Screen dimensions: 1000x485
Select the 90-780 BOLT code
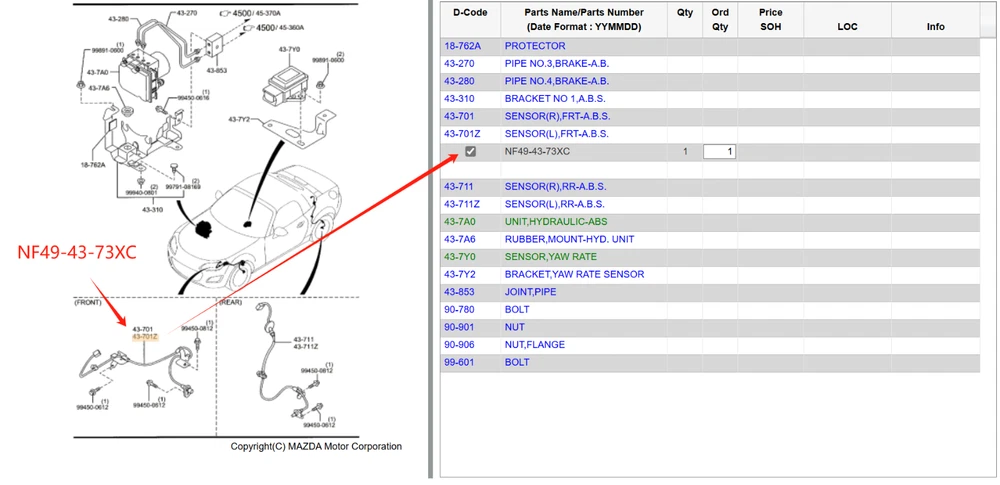459,310
